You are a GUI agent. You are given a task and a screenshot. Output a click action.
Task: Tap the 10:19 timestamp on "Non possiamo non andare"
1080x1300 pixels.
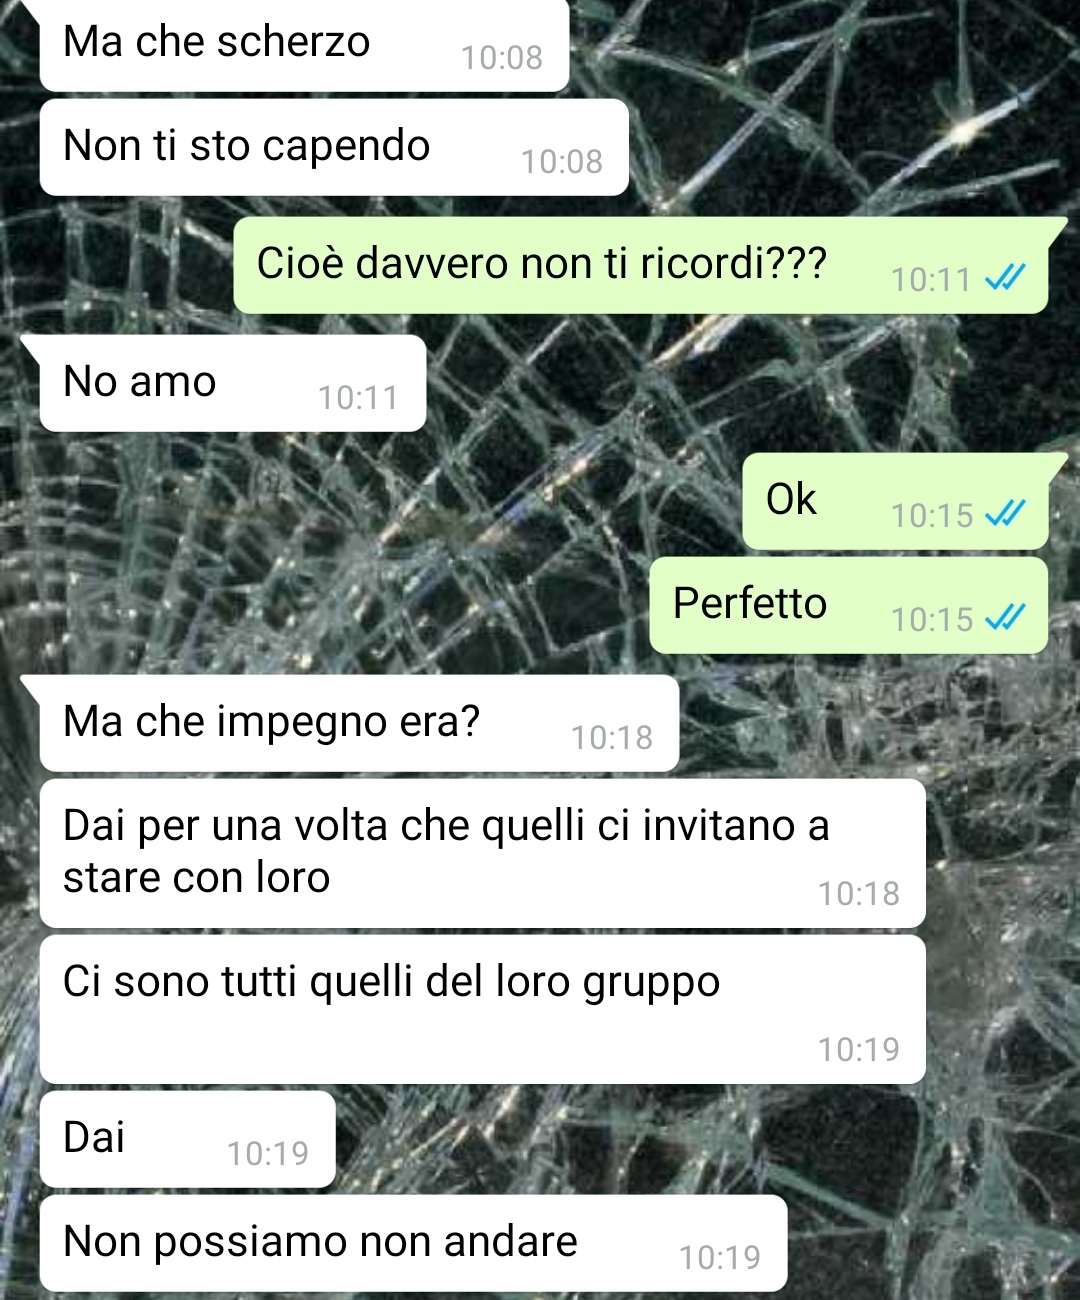click(720, 1258)
